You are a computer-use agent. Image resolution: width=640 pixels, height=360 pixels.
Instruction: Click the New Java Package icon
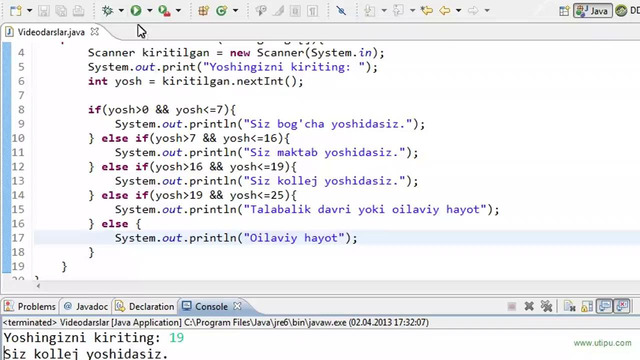pyautogui.click(x=203, y=11)
